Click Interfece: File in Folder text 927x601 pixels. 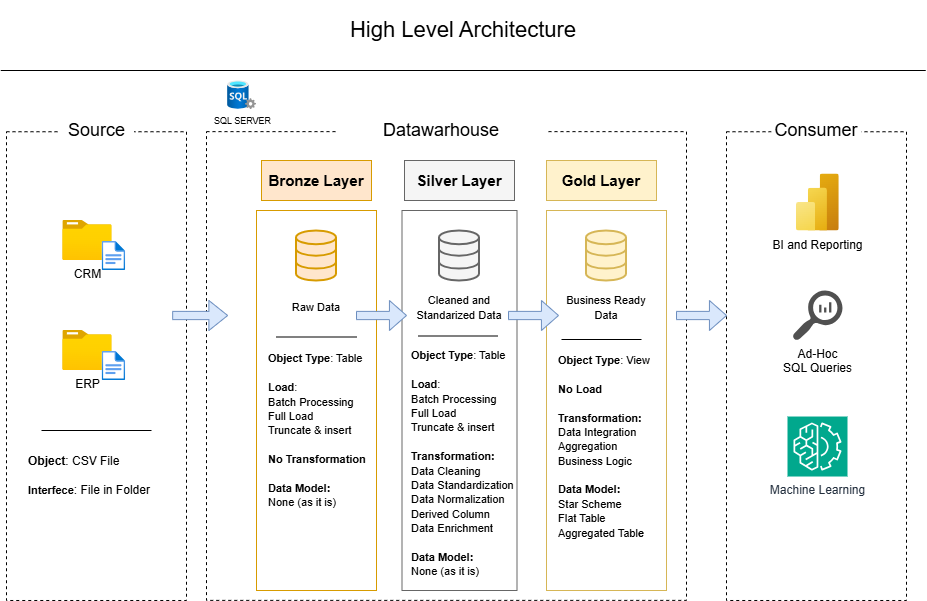(x=89, y=489)
